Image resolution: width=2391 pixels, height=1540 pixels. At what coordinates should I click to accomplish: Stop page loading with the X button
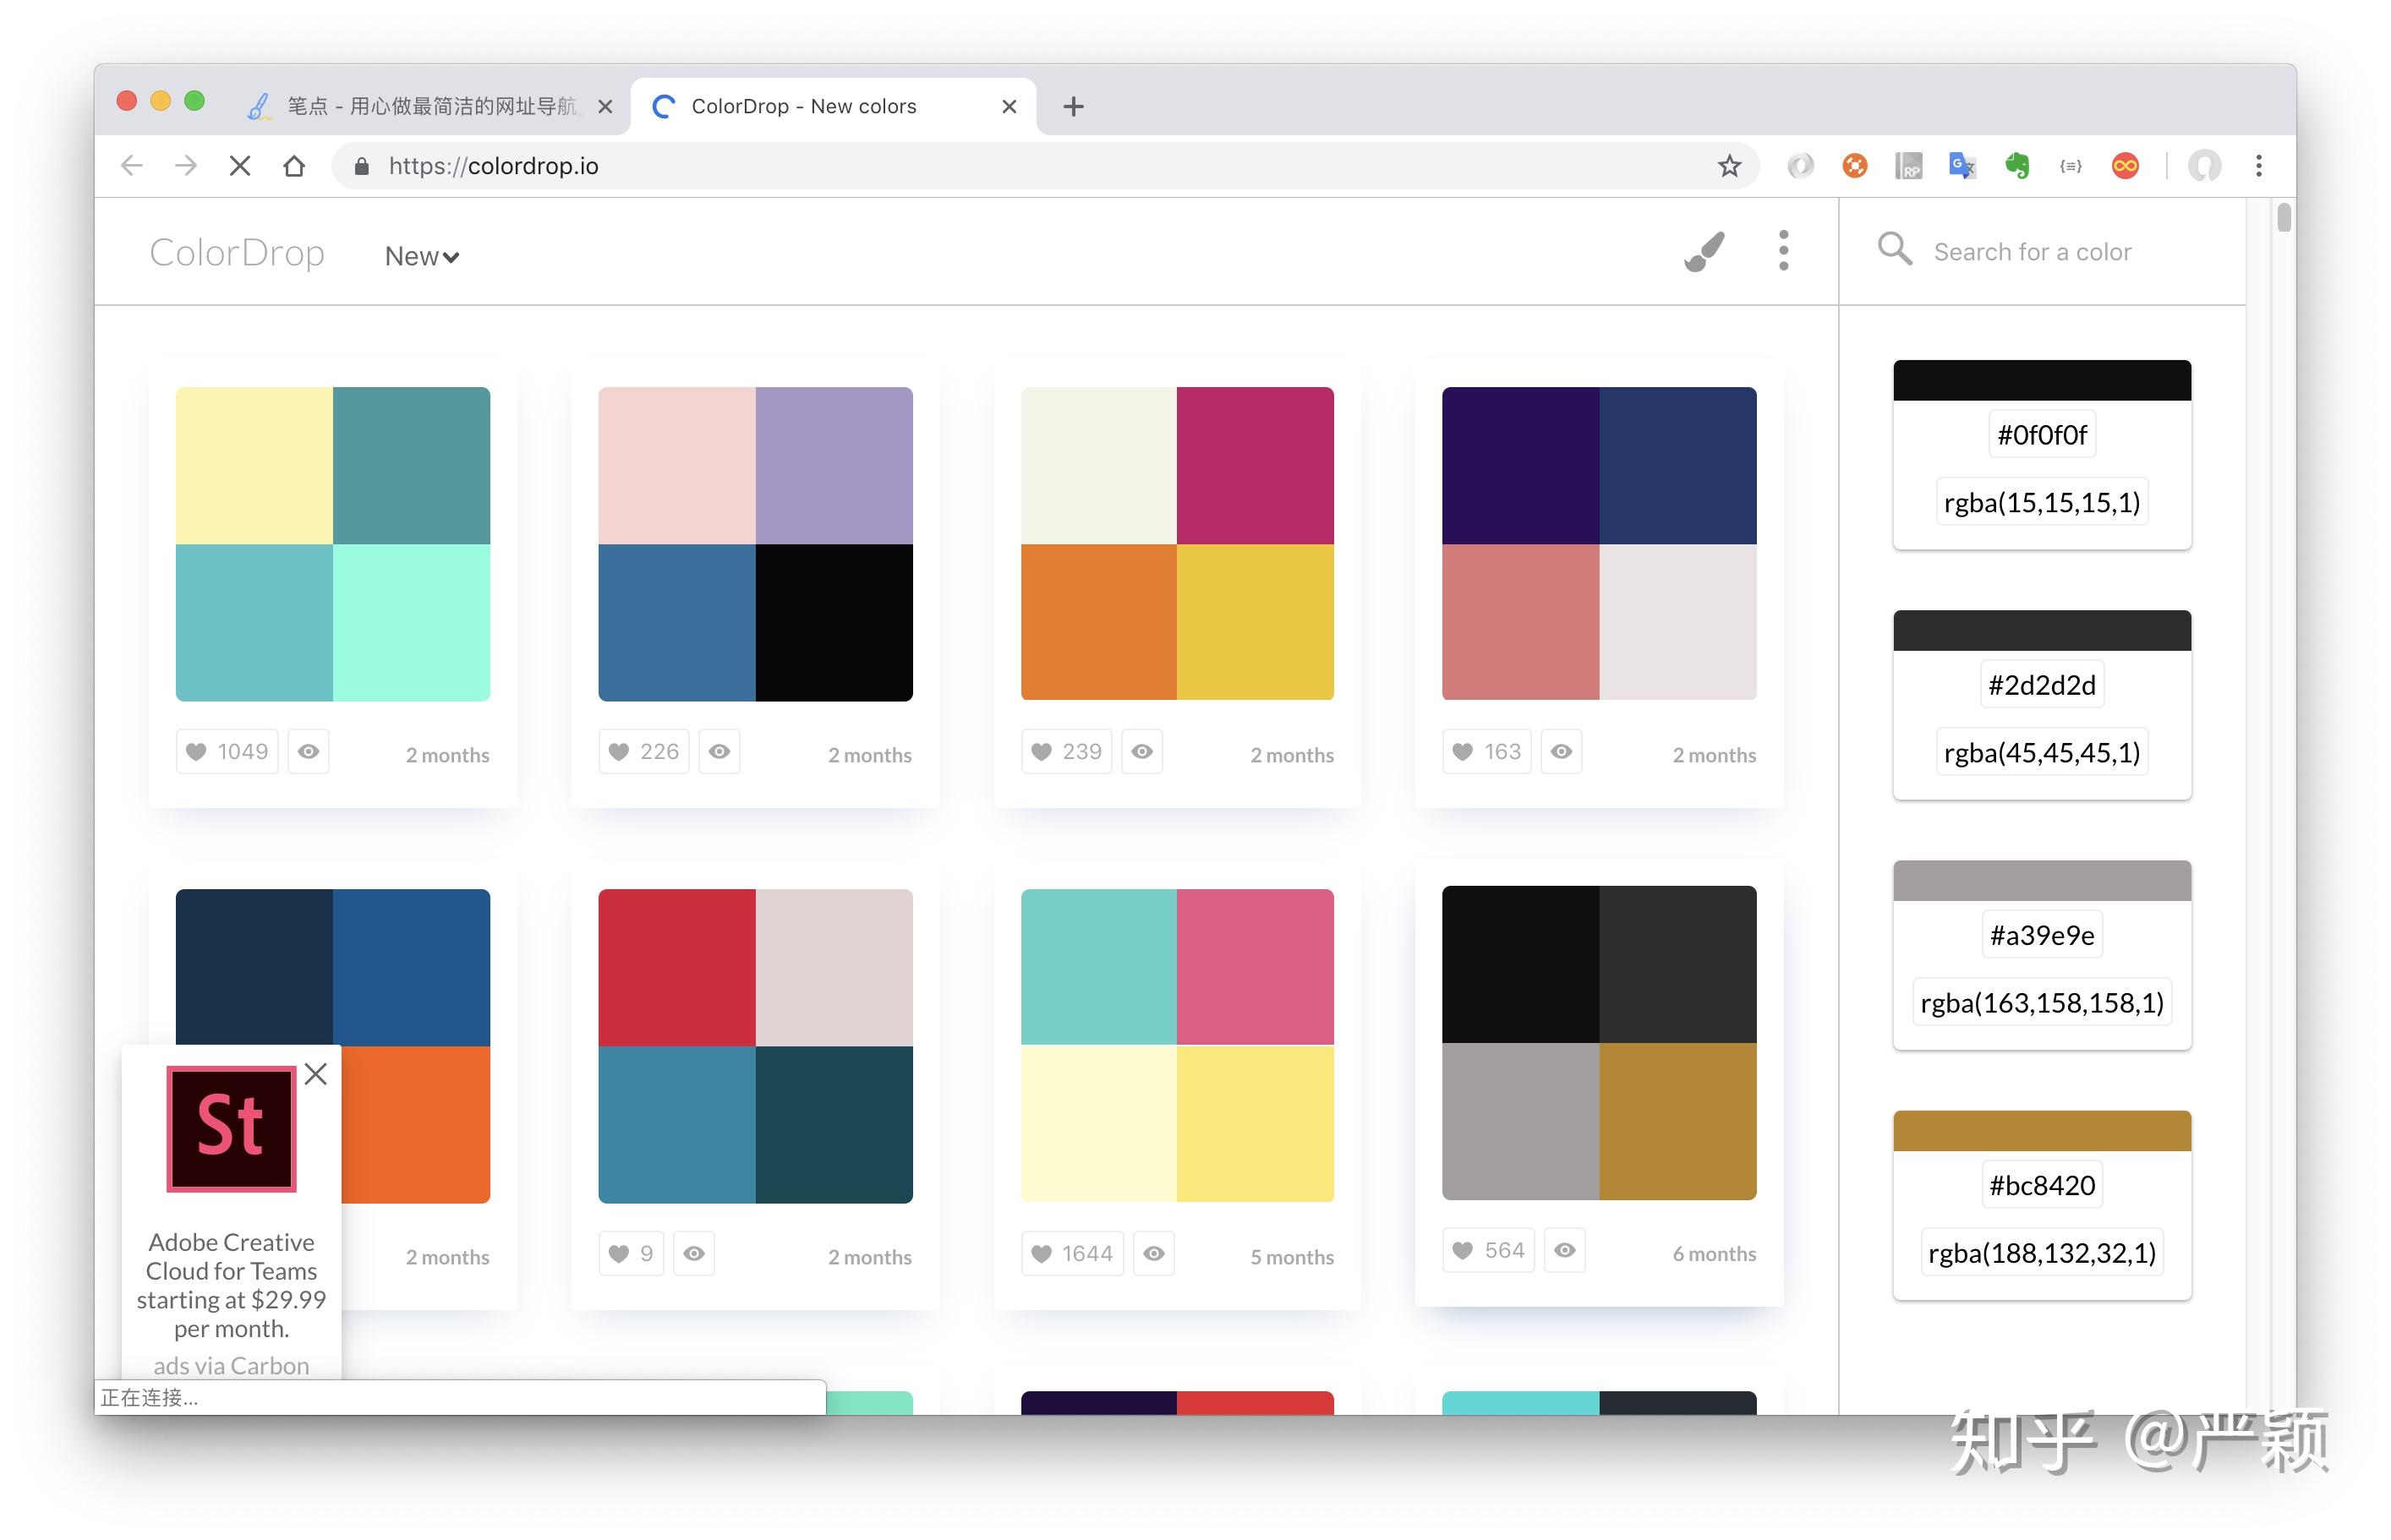point(240,166)
